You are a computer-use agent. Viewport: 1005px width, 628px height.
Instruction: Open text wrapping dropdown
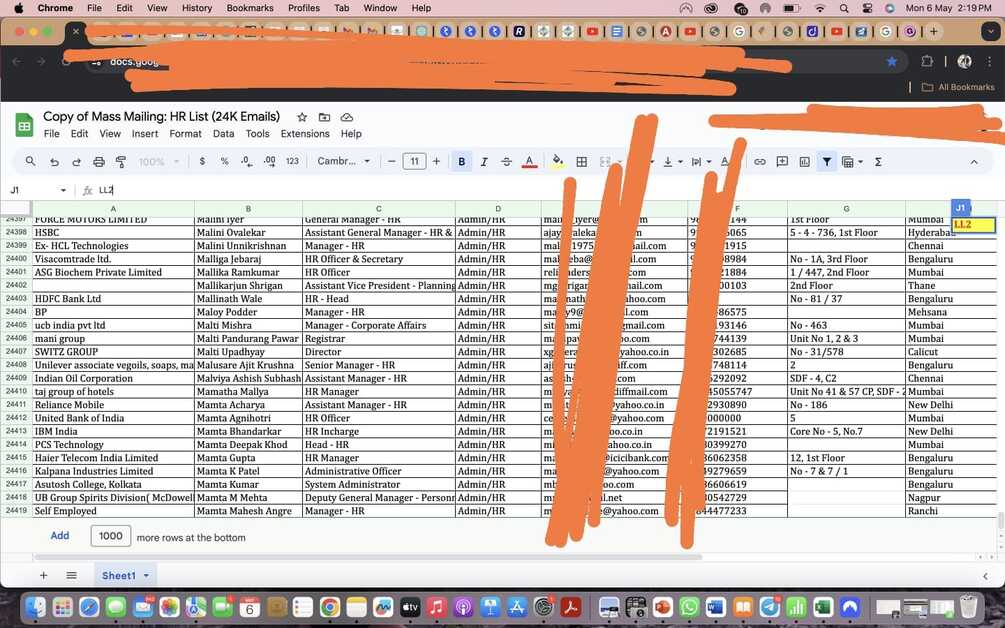701,162
